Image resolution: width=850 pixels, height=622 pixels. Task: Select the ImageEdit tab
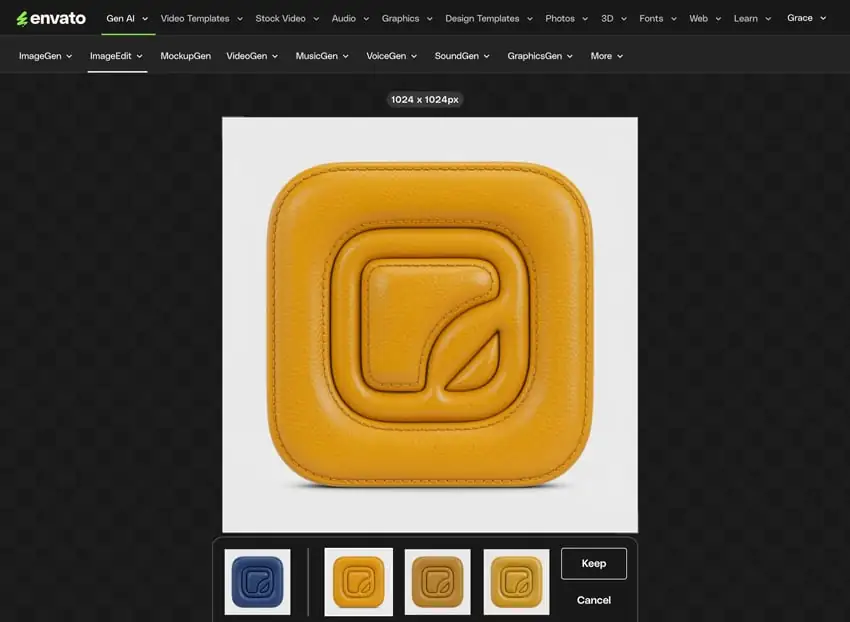111,56
